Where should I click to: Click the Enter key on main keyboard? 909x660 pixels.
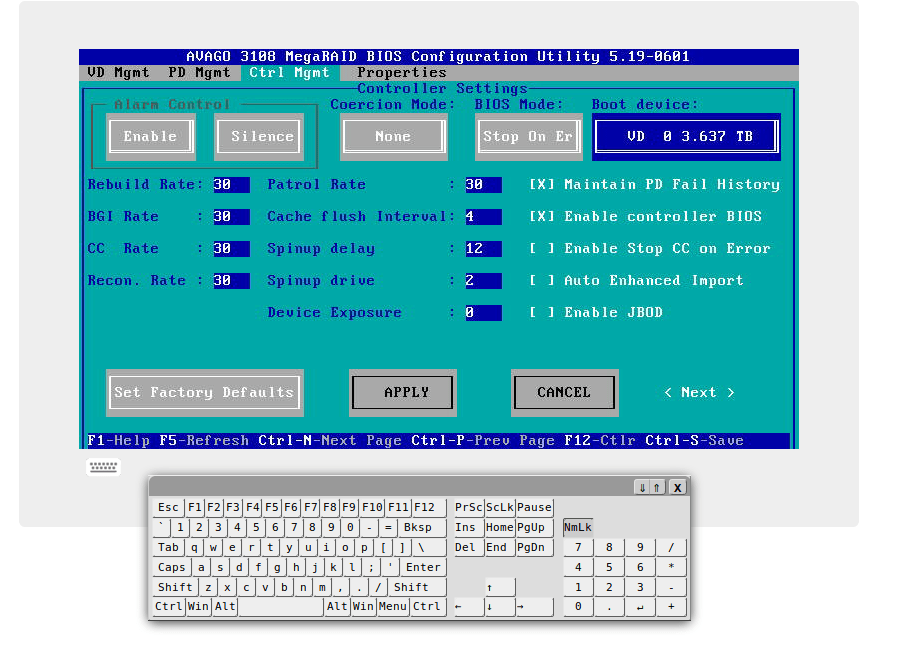click(x=423, y=567)
